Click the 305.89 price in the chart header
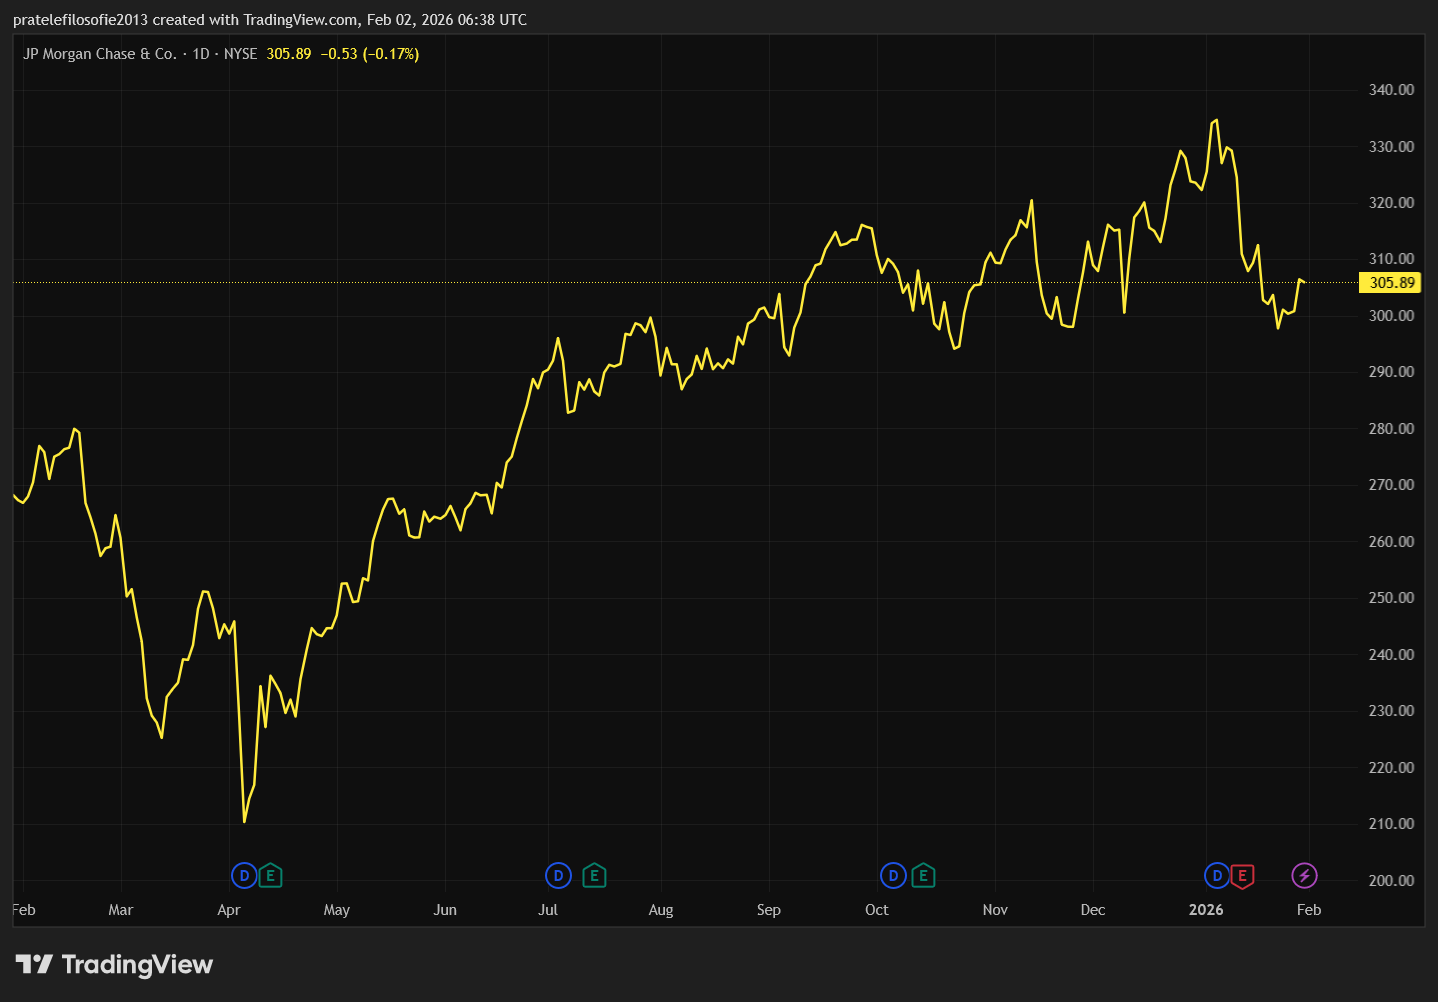The image size is (1438, 1002). 289,54
